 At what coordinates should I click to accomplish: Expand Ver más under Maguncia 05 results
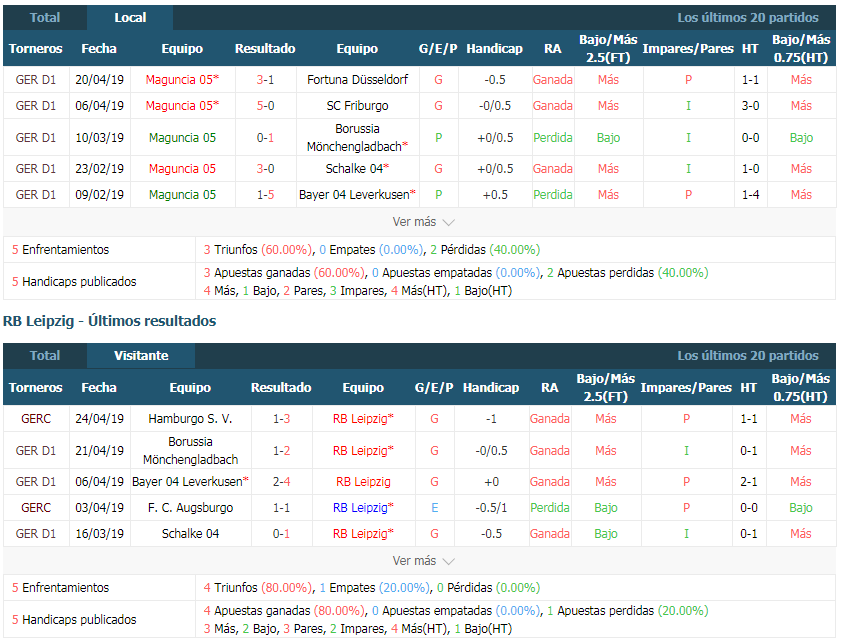tap(423, 222)
